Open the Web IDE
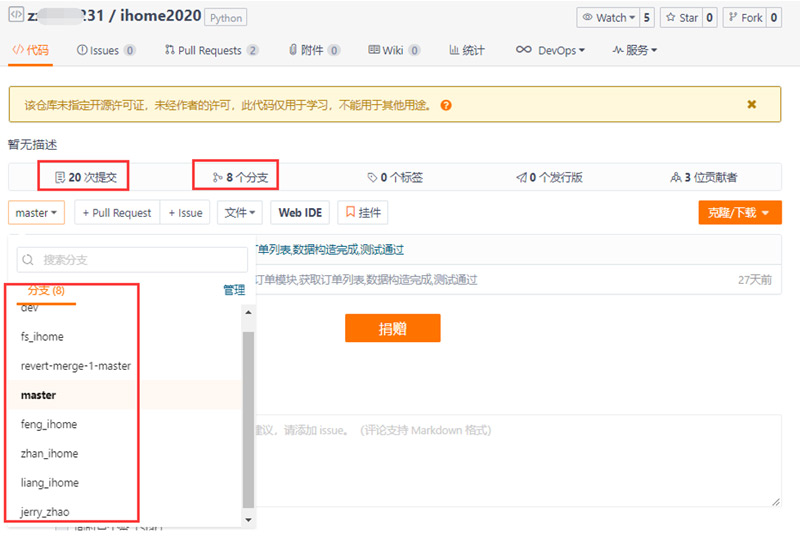 point(300,212)
